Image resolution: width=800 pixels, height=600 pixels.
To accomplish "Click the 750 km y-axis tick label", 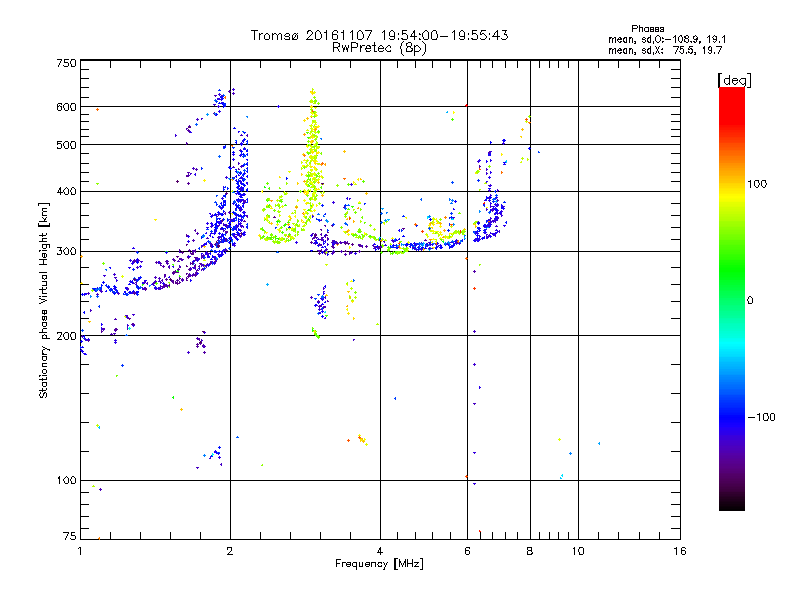I will point(66,63).
